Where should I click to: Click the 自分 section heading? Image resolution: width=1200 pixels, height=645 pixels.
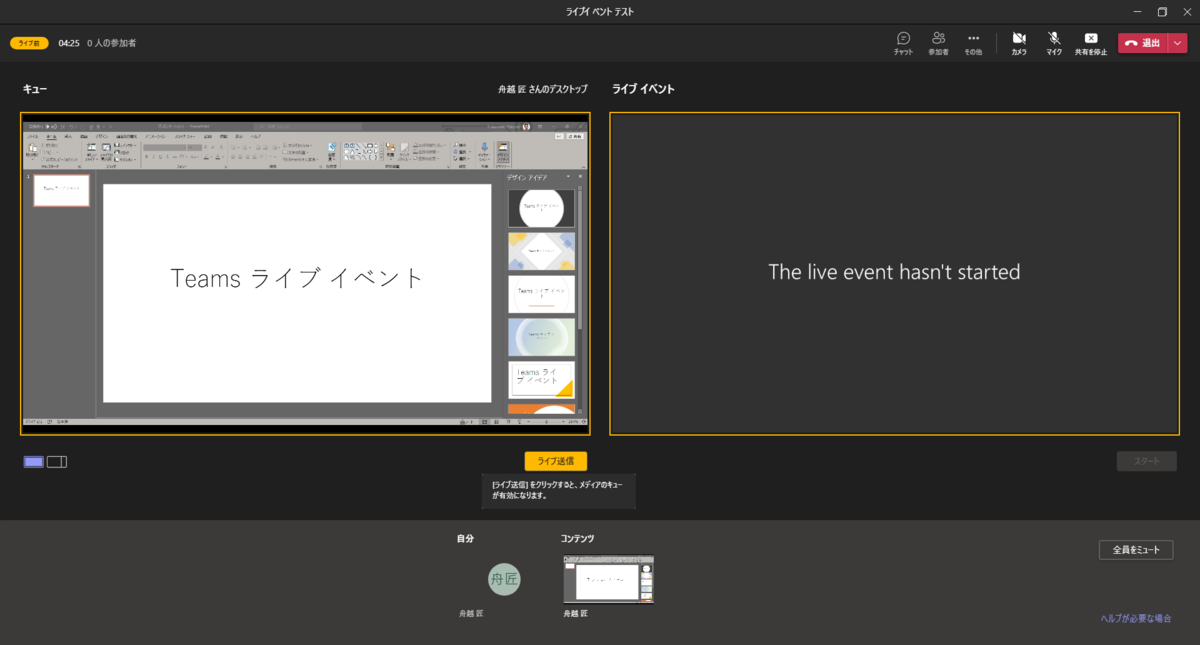[465, 539]
